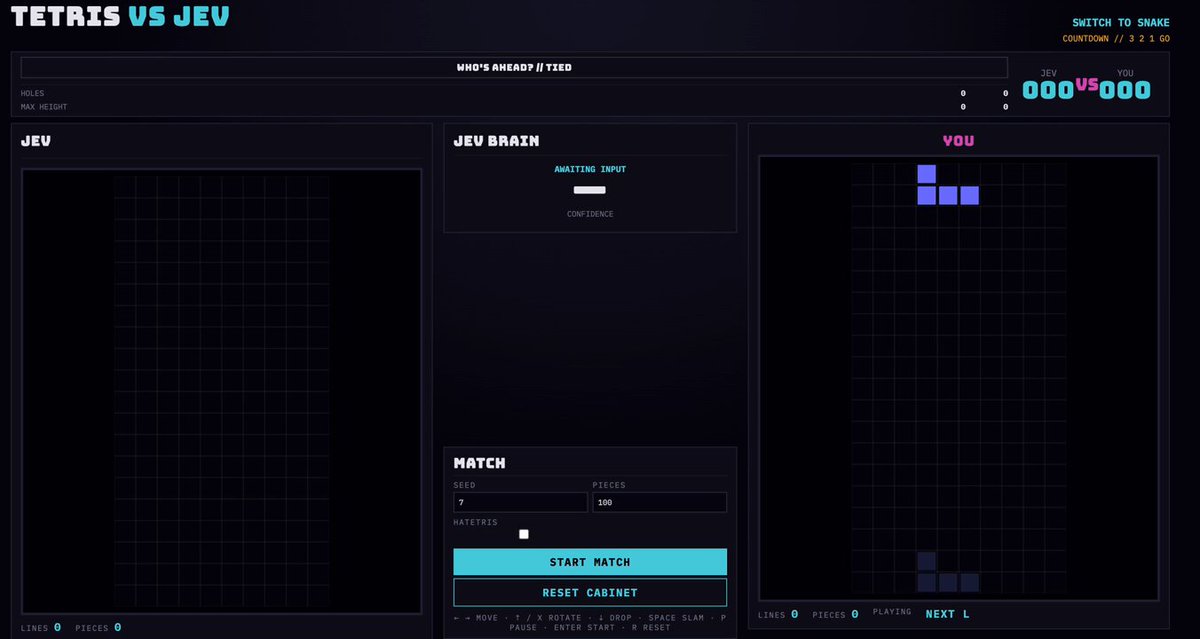This screenshot has height=639, width=1200.
Task: Click the "Holes" stat label
Action: pyautogui.click(x=33, y=93)
